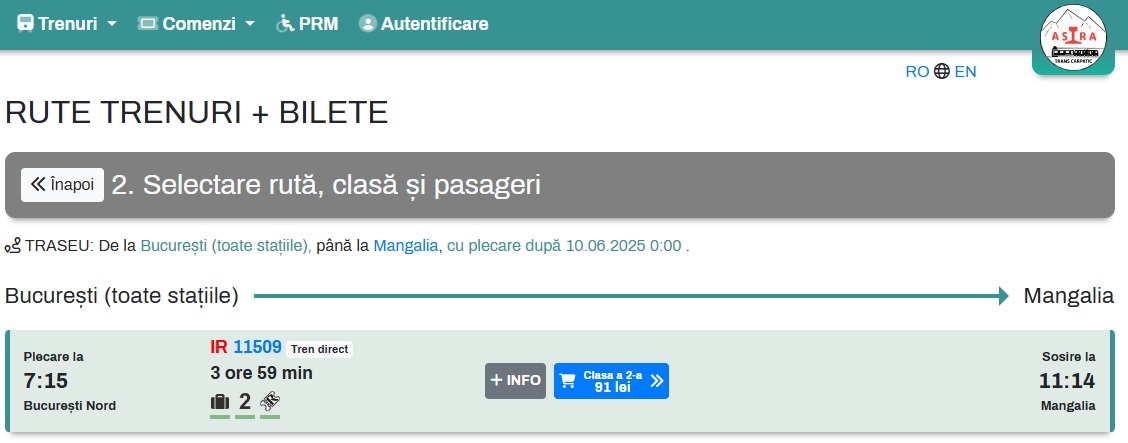
Task: Go back with the Înapoi button
Action: point(62,185)
